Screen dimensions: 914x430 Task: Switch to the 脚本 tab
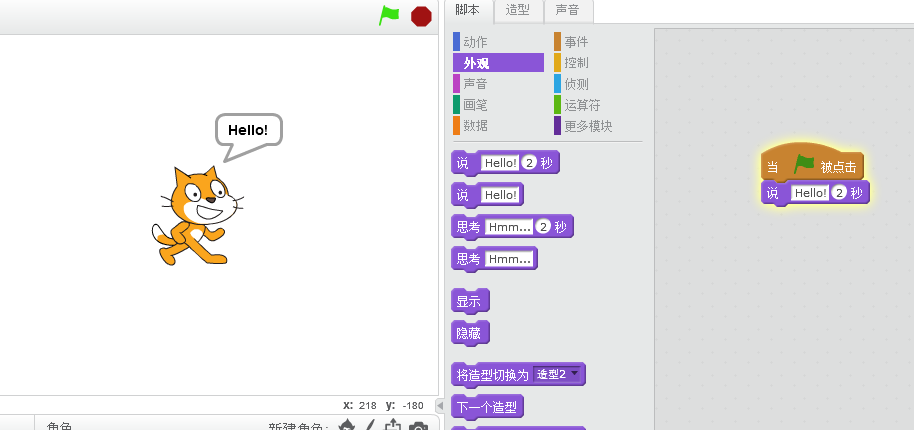(x=467, y=10)
